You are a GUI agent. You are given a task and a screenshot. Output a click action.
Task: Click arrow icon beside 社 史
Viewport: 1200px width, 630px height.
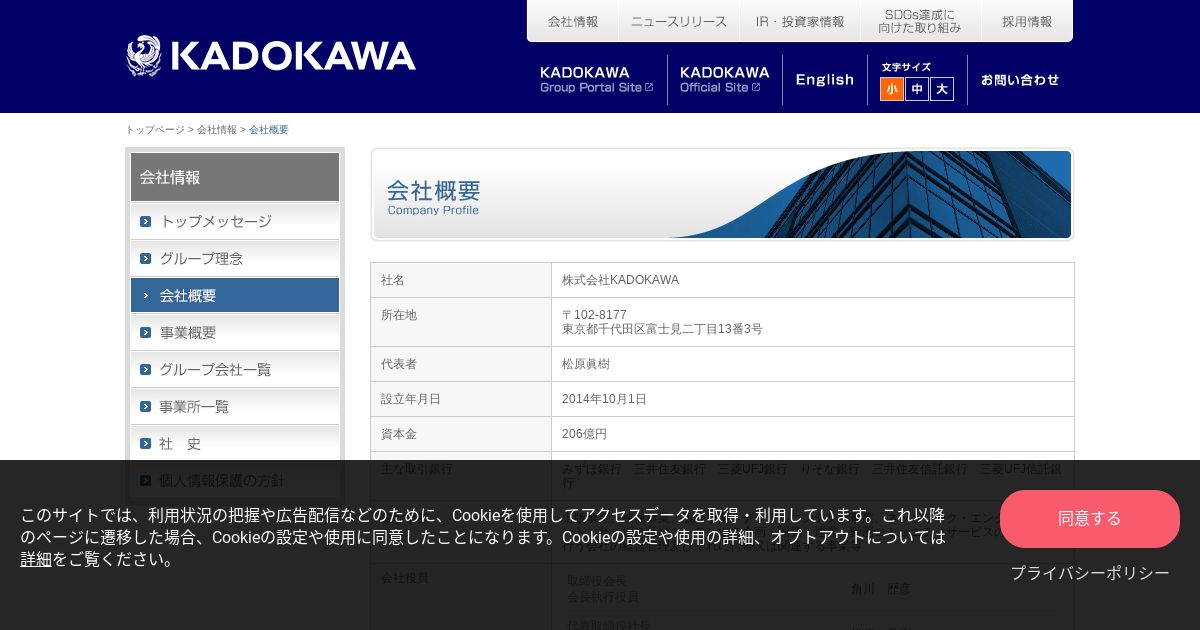[x=146, y=443]
